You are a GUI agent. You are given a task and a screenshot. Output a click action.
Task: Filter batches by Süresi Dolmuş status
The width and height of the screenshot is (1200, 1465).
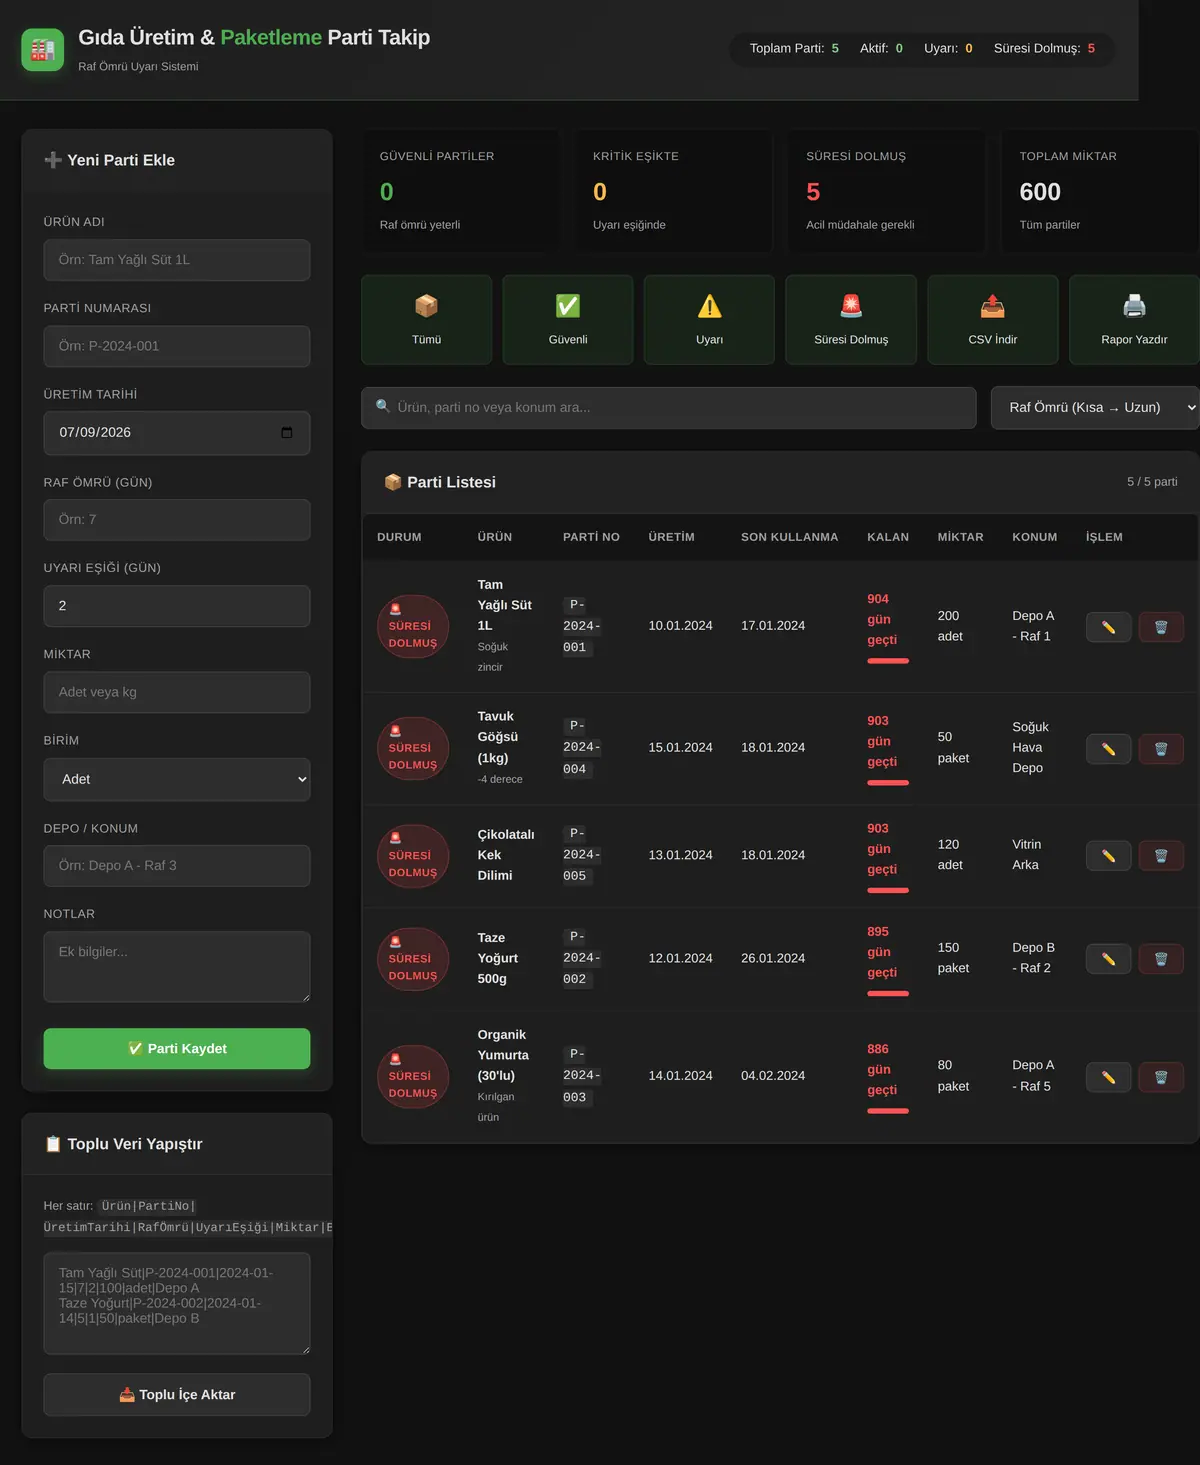pyautogui.click(x=851, y=320)
